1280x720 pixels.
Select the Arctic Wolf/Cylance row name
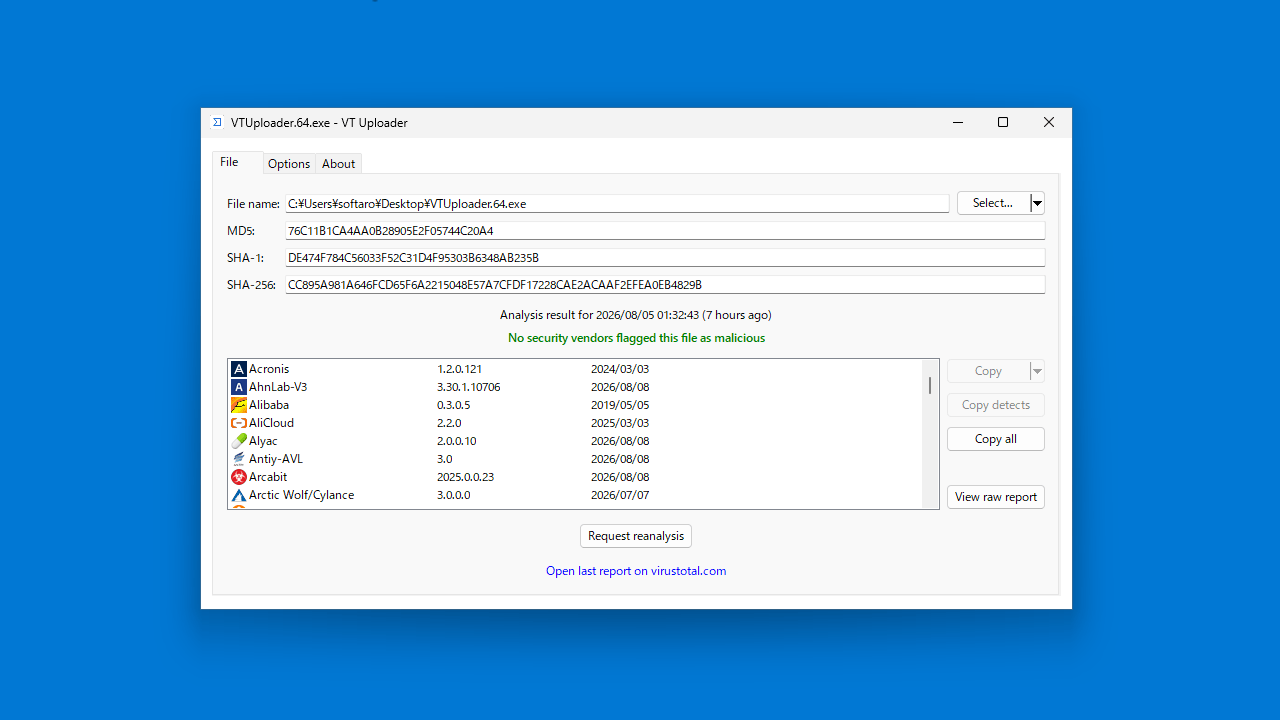(301, 495)
